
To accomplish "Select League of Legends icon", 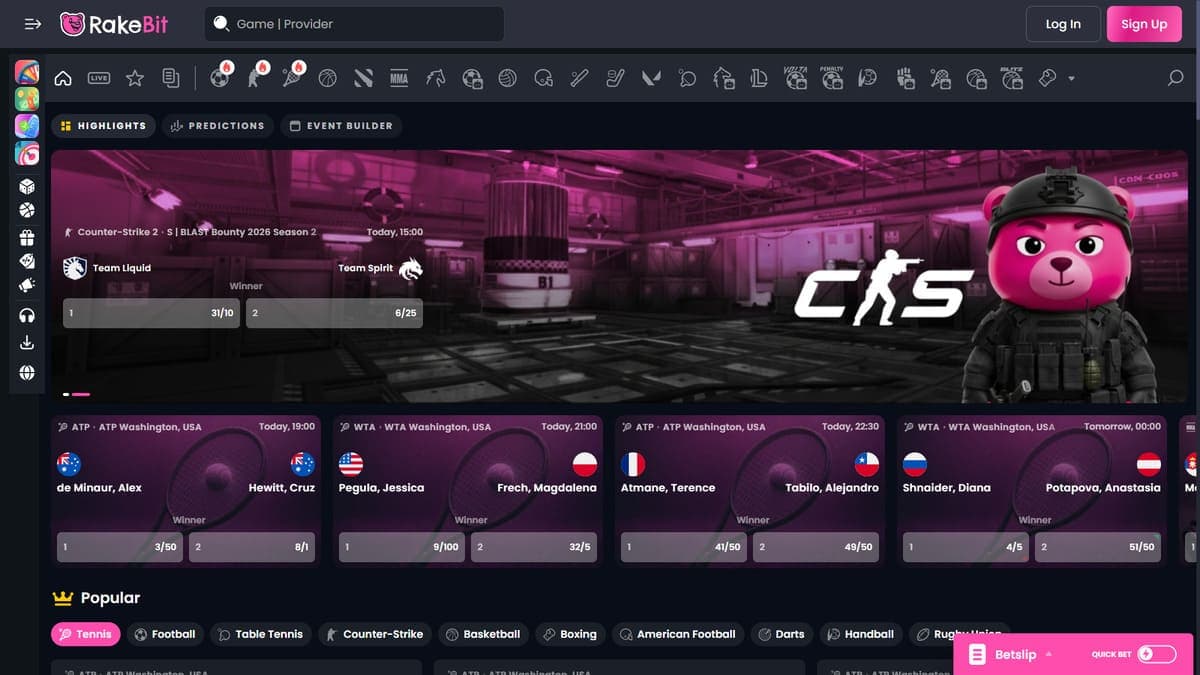I will (x=759, y=78).
